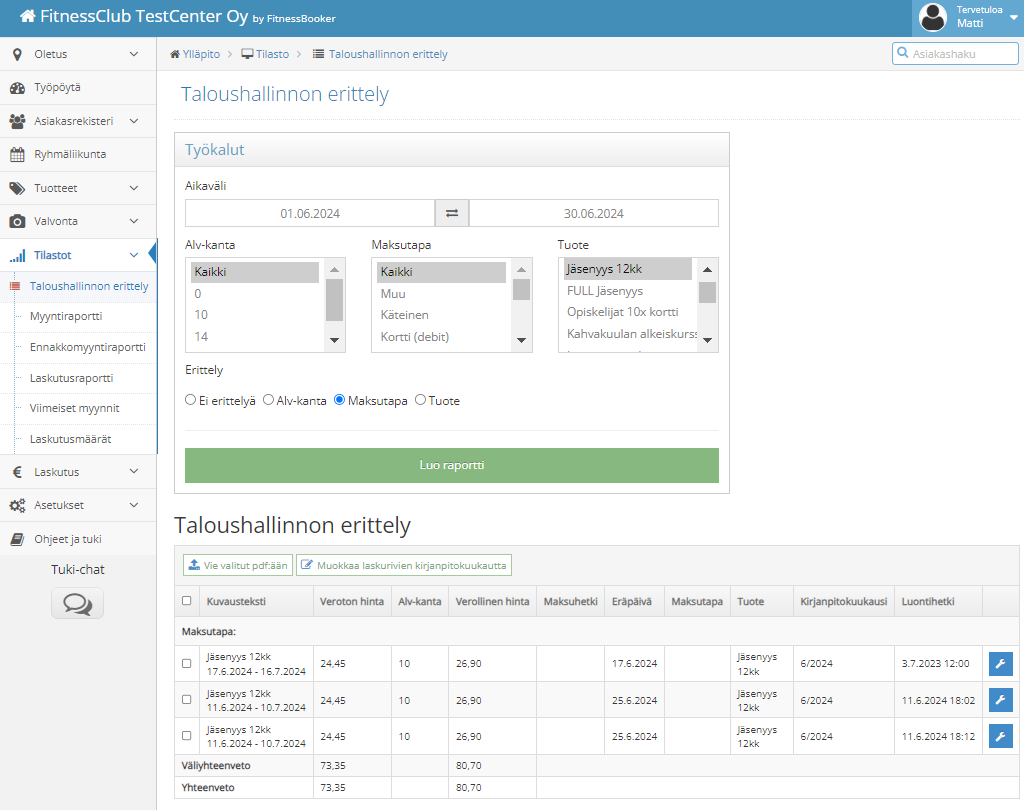Click the Alv-kanta list scrollbar thumb

pos(334,300)
